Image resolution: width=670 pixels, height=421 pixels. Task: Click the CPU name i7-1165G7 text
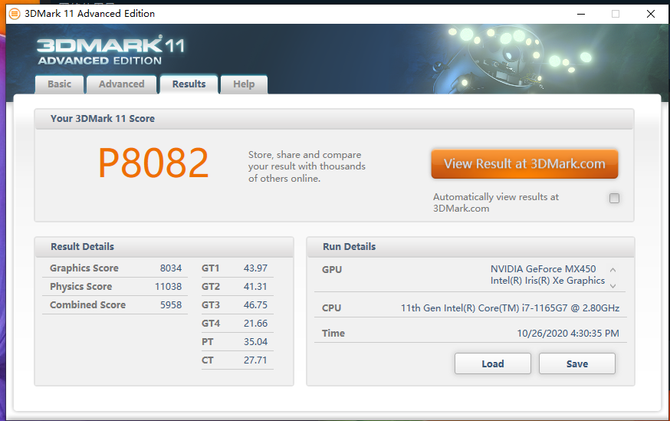(510, 308)
